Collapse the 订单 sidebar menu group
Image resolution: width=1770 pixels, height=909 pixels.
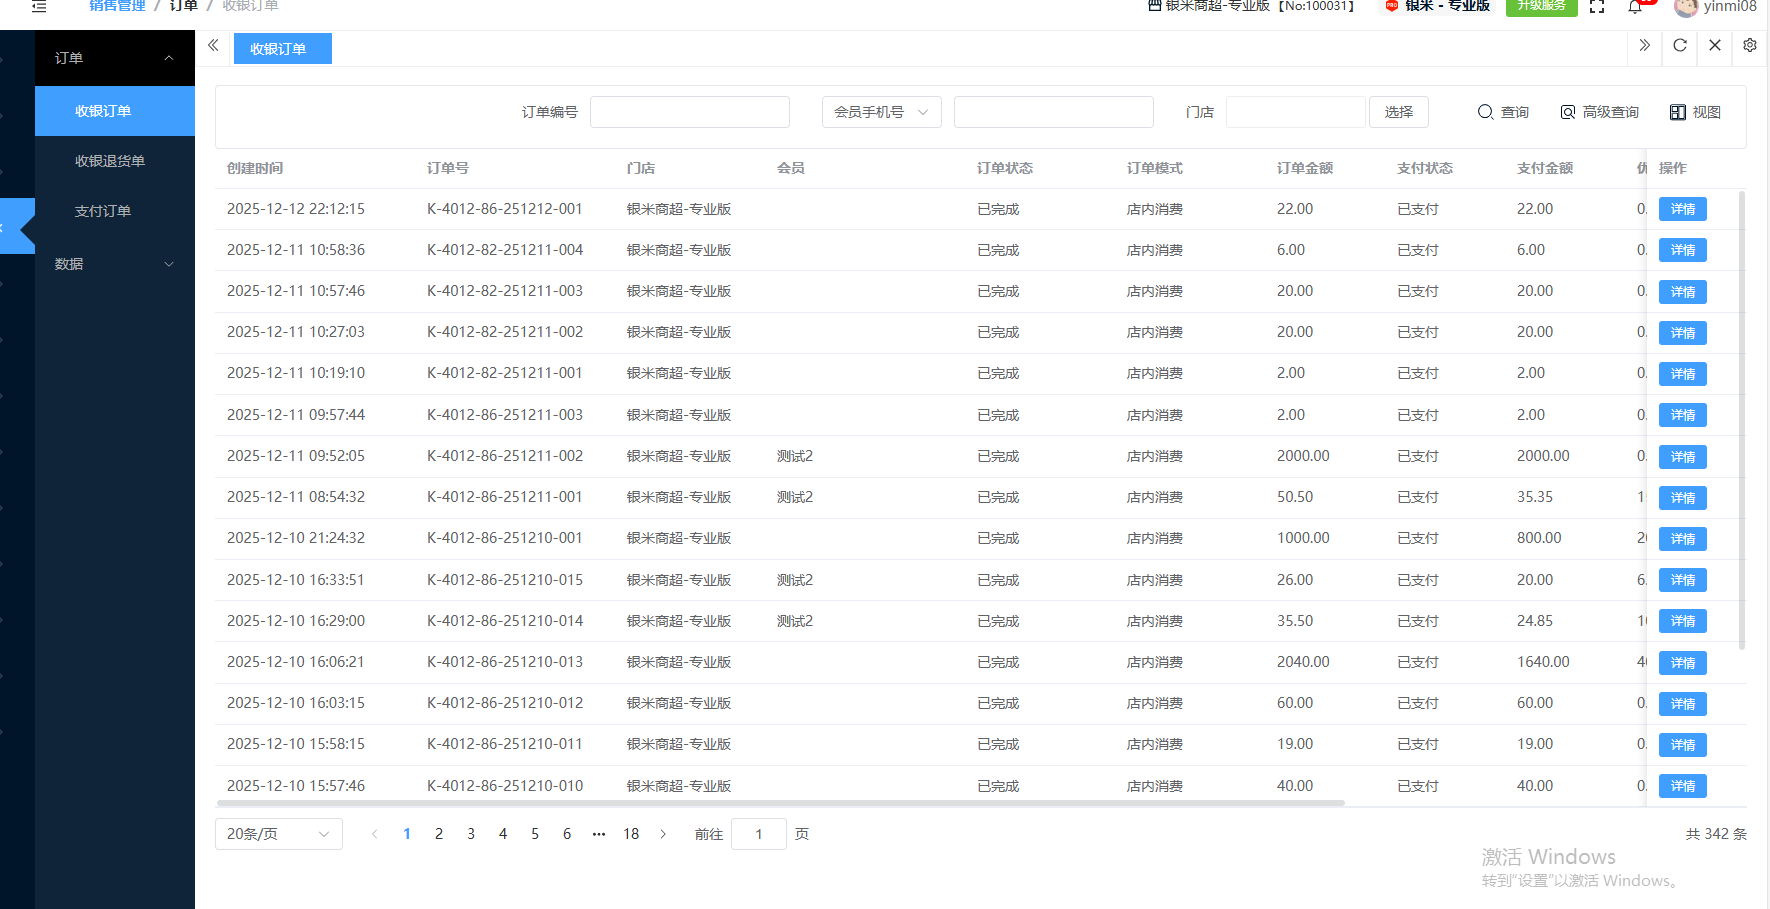[x=115, y=58]
